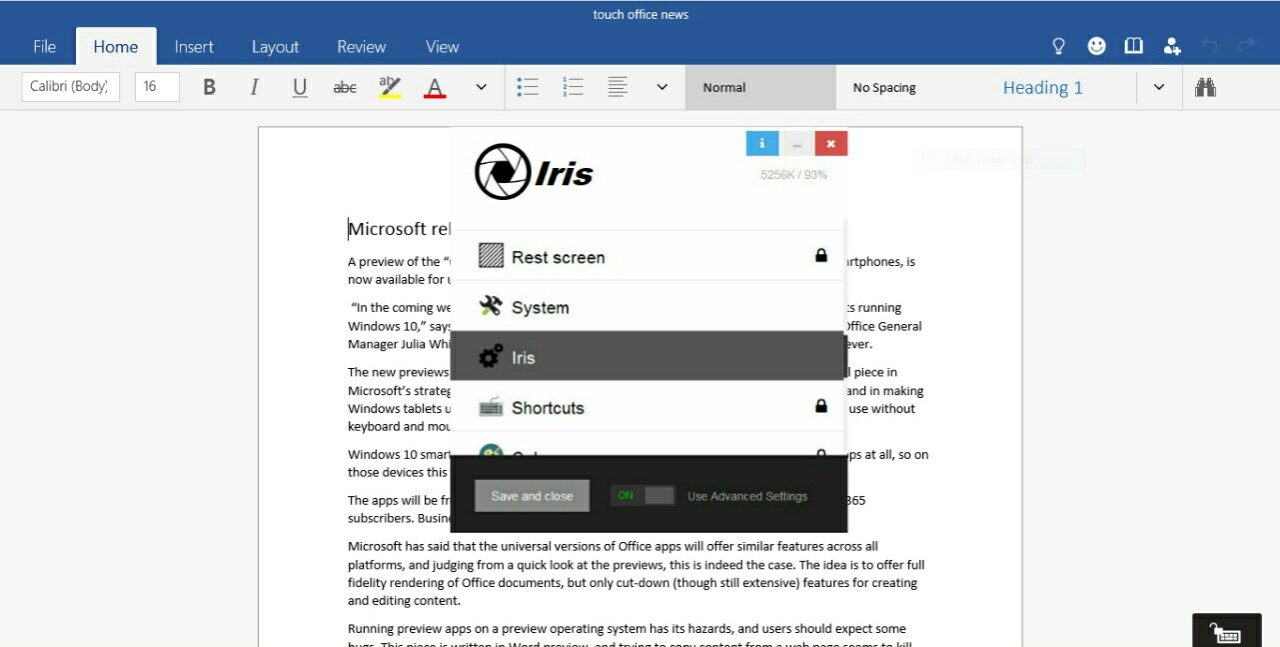Open Tell Me lightbulb
This screenshot has height=647, width=1280.
coord(1059,46)
